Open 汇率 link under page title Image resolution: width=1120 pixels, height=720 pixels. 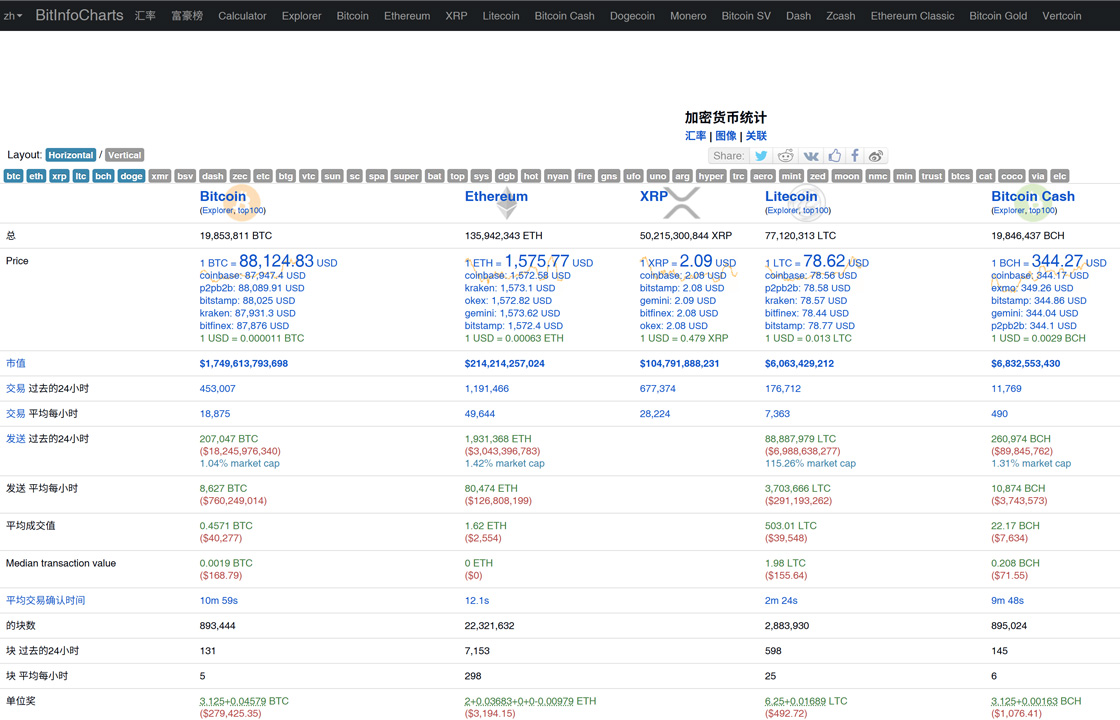(x=695, y=136)
